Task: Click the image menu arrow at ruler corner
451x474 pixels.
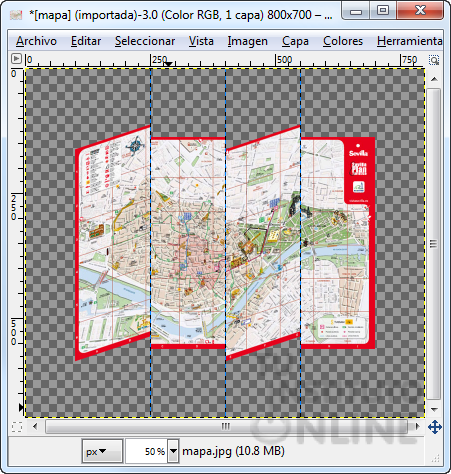Action: [x=16, y=59]
